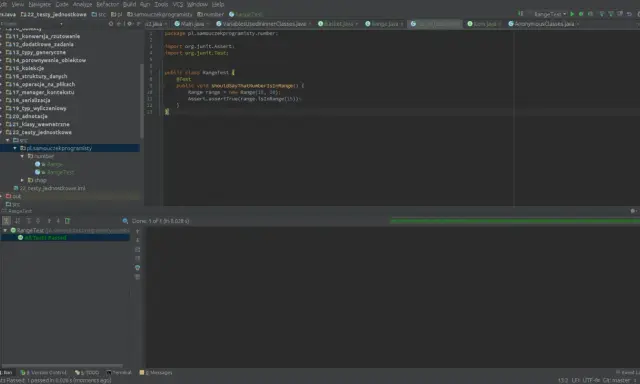This screenshot has width=640, height=384.
Task: Open test history magnifier icon
Action: pos(125,221)
